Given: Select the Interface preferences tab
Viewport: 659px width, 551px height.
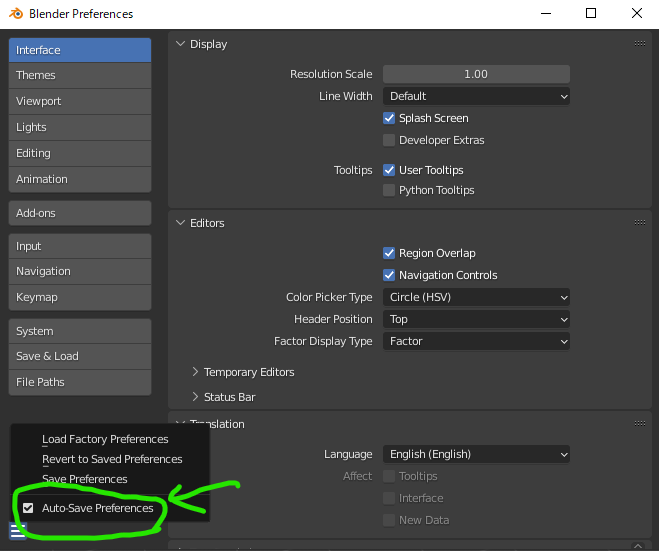Looking at the screenshot, I should (x=80, y=50).
